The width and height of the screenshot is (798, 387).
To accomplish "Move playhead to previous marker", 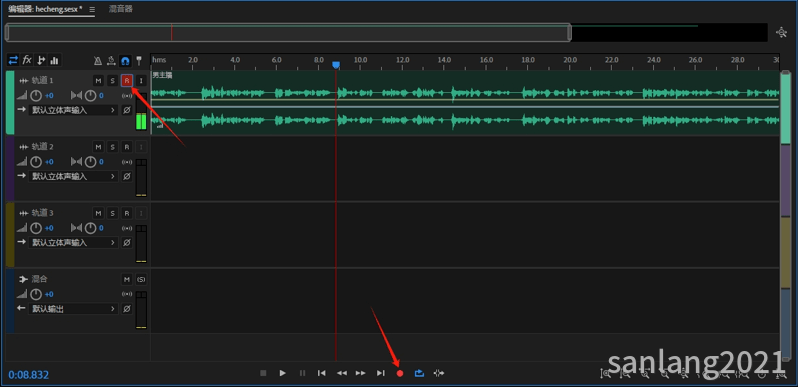I will [x=322, y=373].
